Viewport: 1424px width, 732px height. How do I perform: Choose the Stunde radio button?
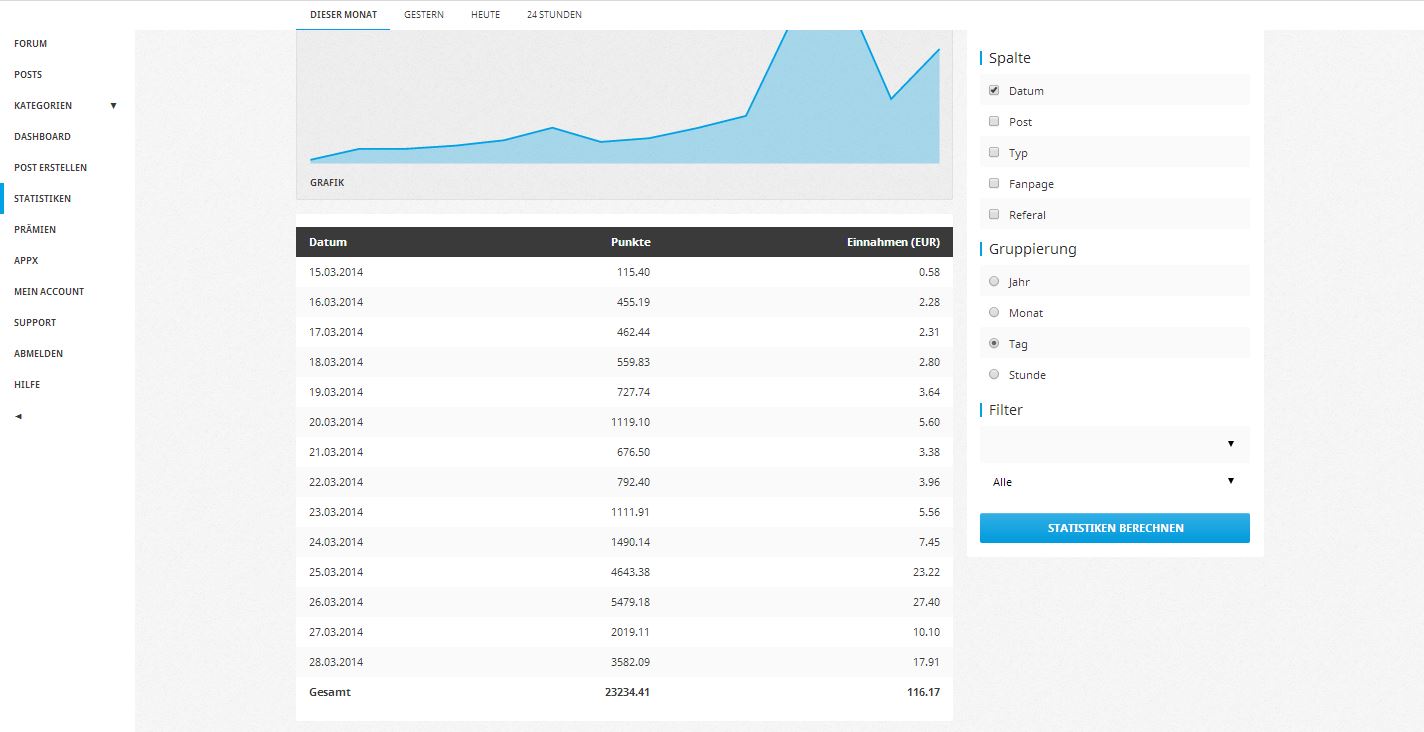coord(994,374)
